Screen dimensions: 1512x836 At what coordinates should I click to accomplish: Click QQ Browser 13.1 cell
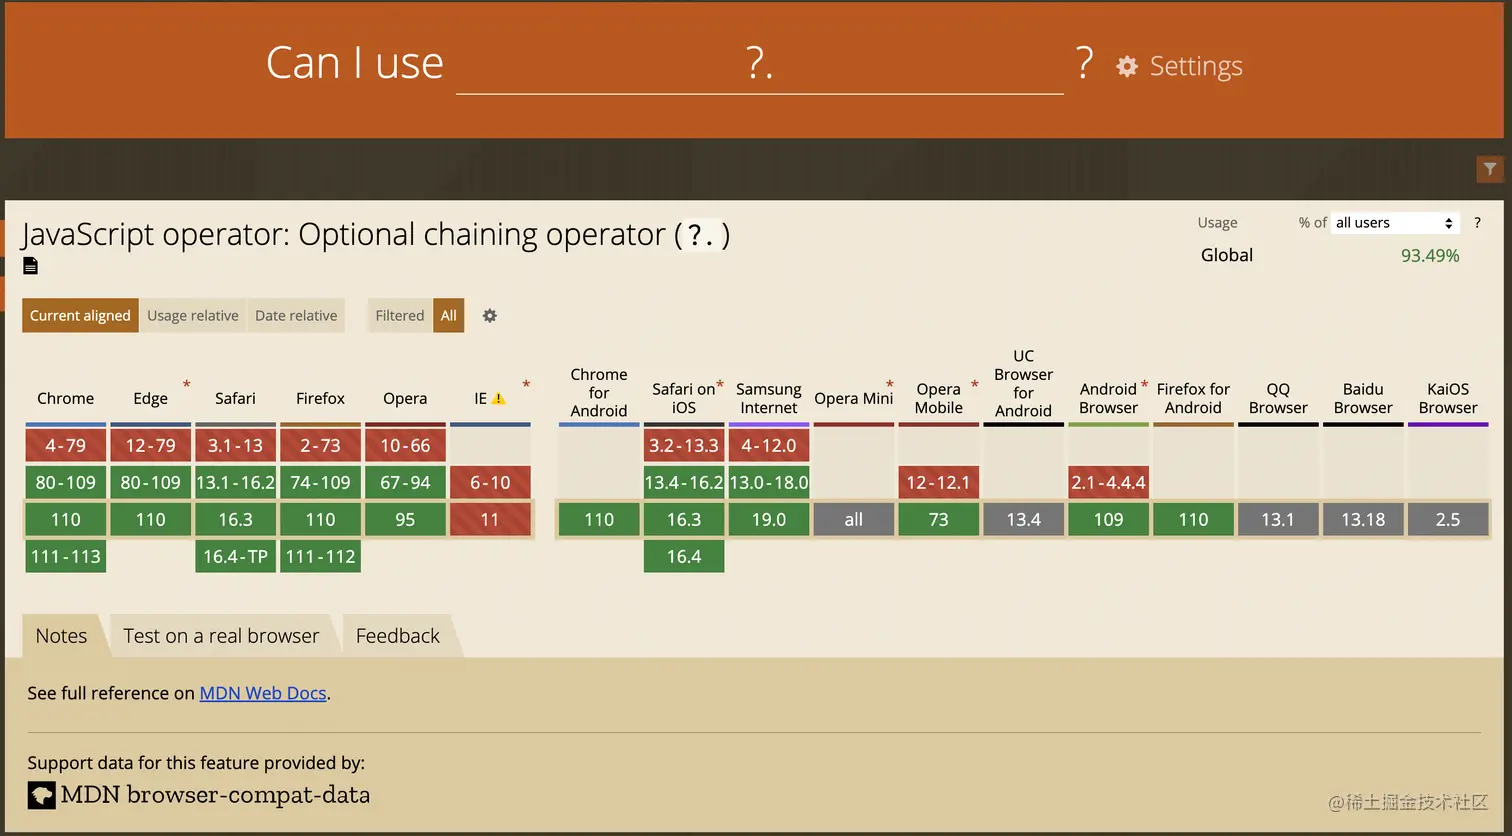pyautogui.click(x=1278, y=519)
